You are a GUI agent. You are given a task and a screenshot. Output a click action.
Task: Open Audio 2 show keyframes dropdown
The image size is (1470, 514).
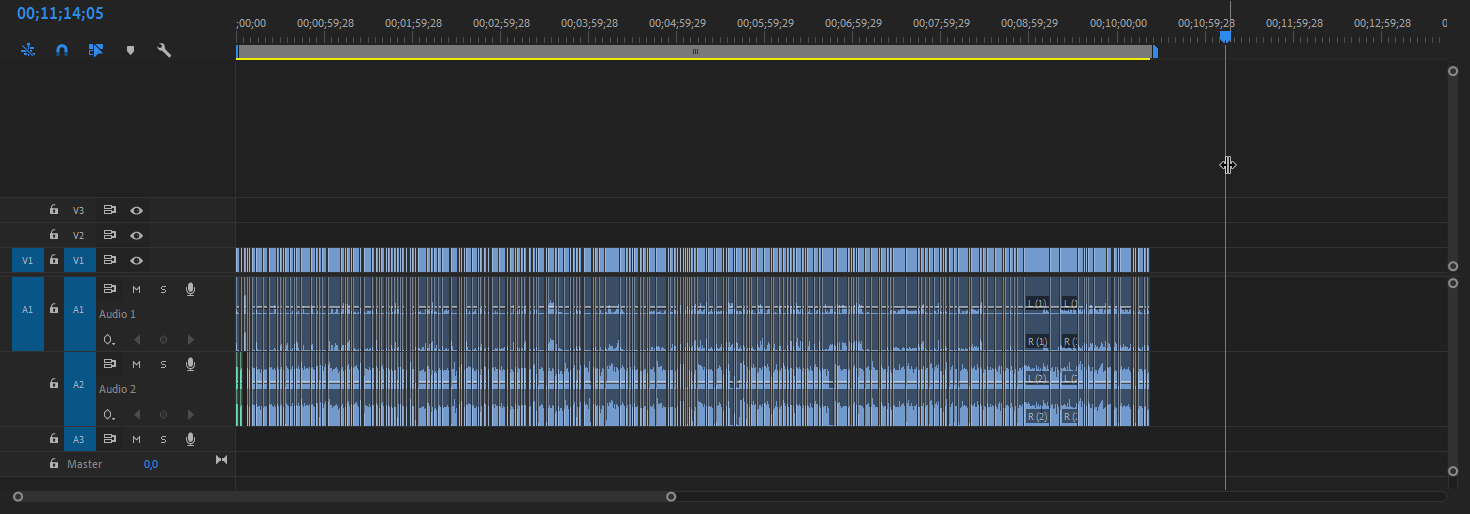tap(109, 415)
